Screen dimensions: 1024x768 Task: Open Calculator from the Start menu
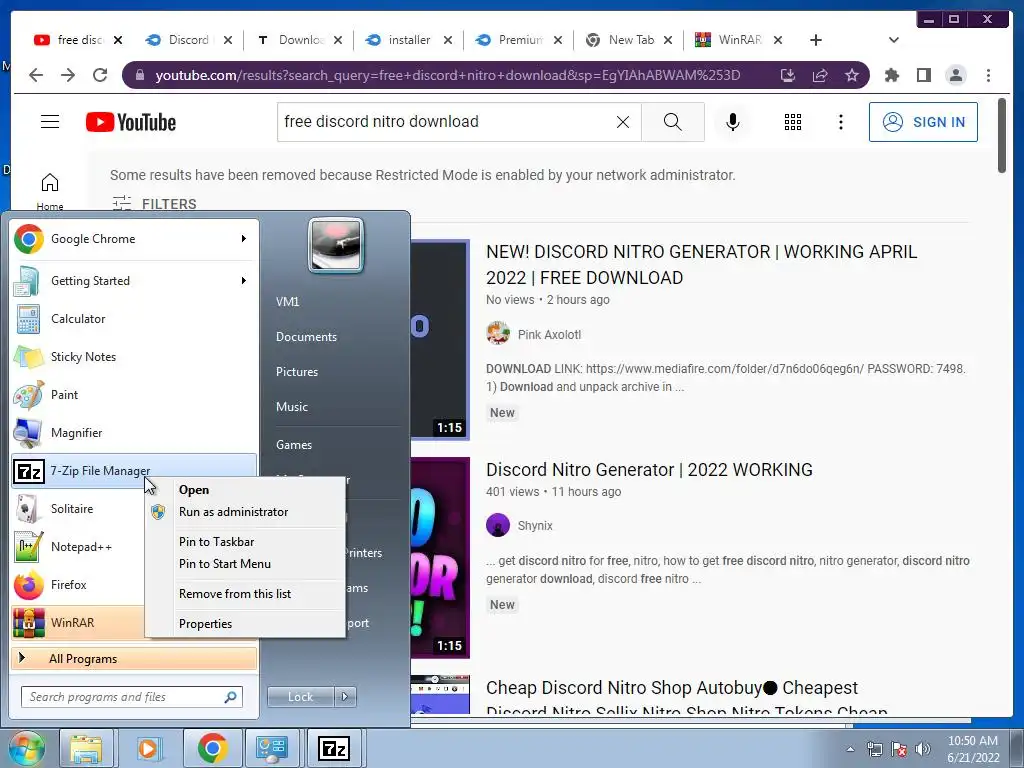[134, 319]
